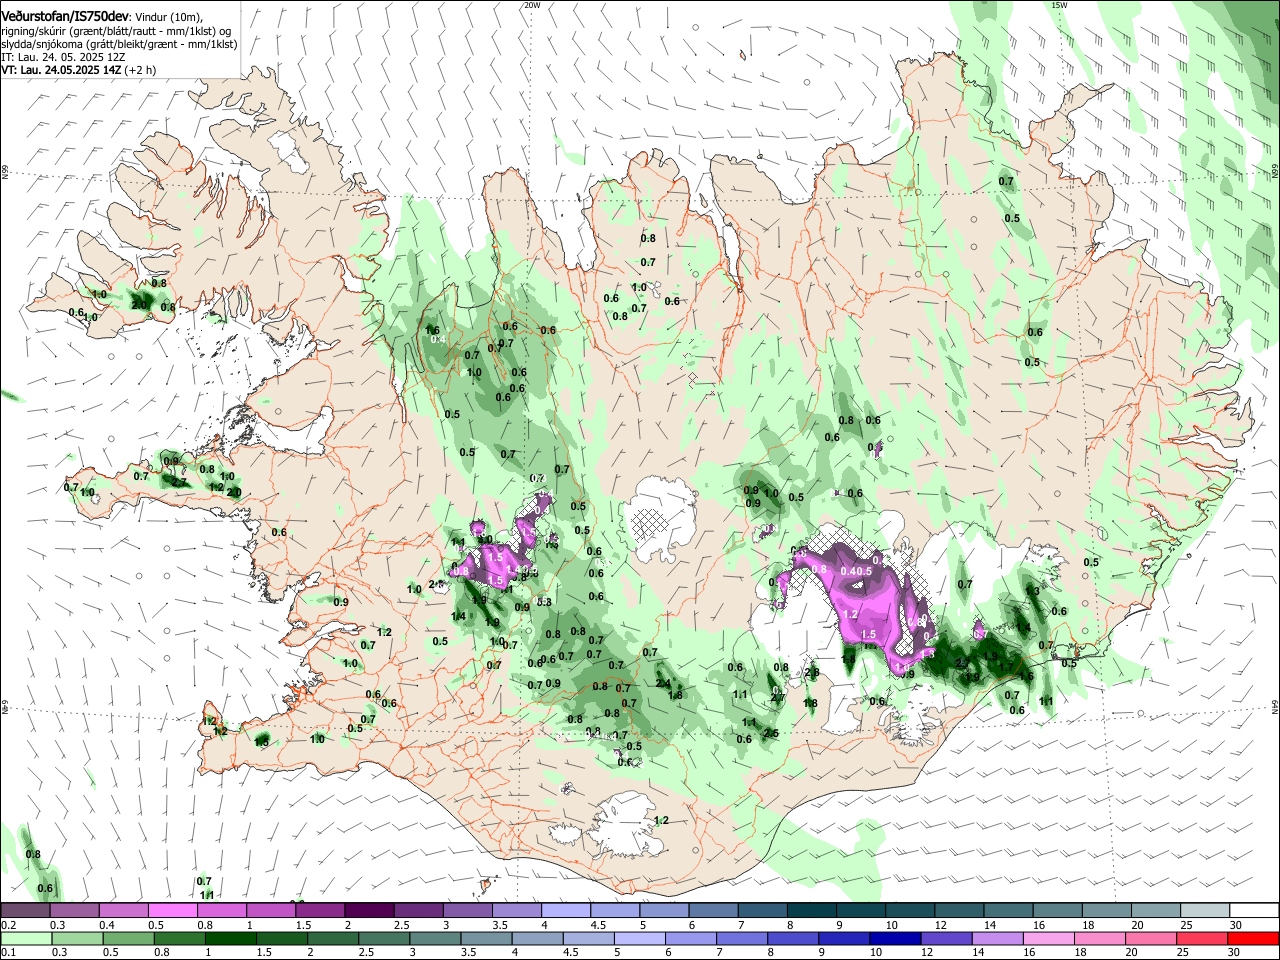Pick the white 30 snow swatch

click(x=1254, y=911)
